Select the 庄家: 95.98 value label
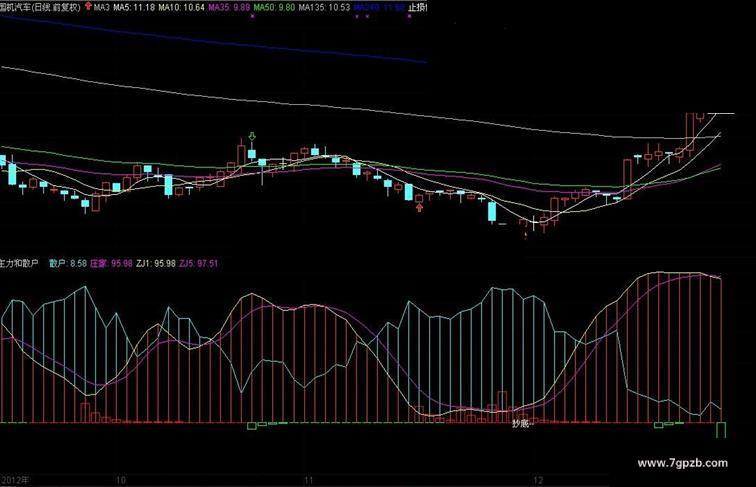Image resolution: width=756 pixels, height=487 pixels. click(111, 263)
